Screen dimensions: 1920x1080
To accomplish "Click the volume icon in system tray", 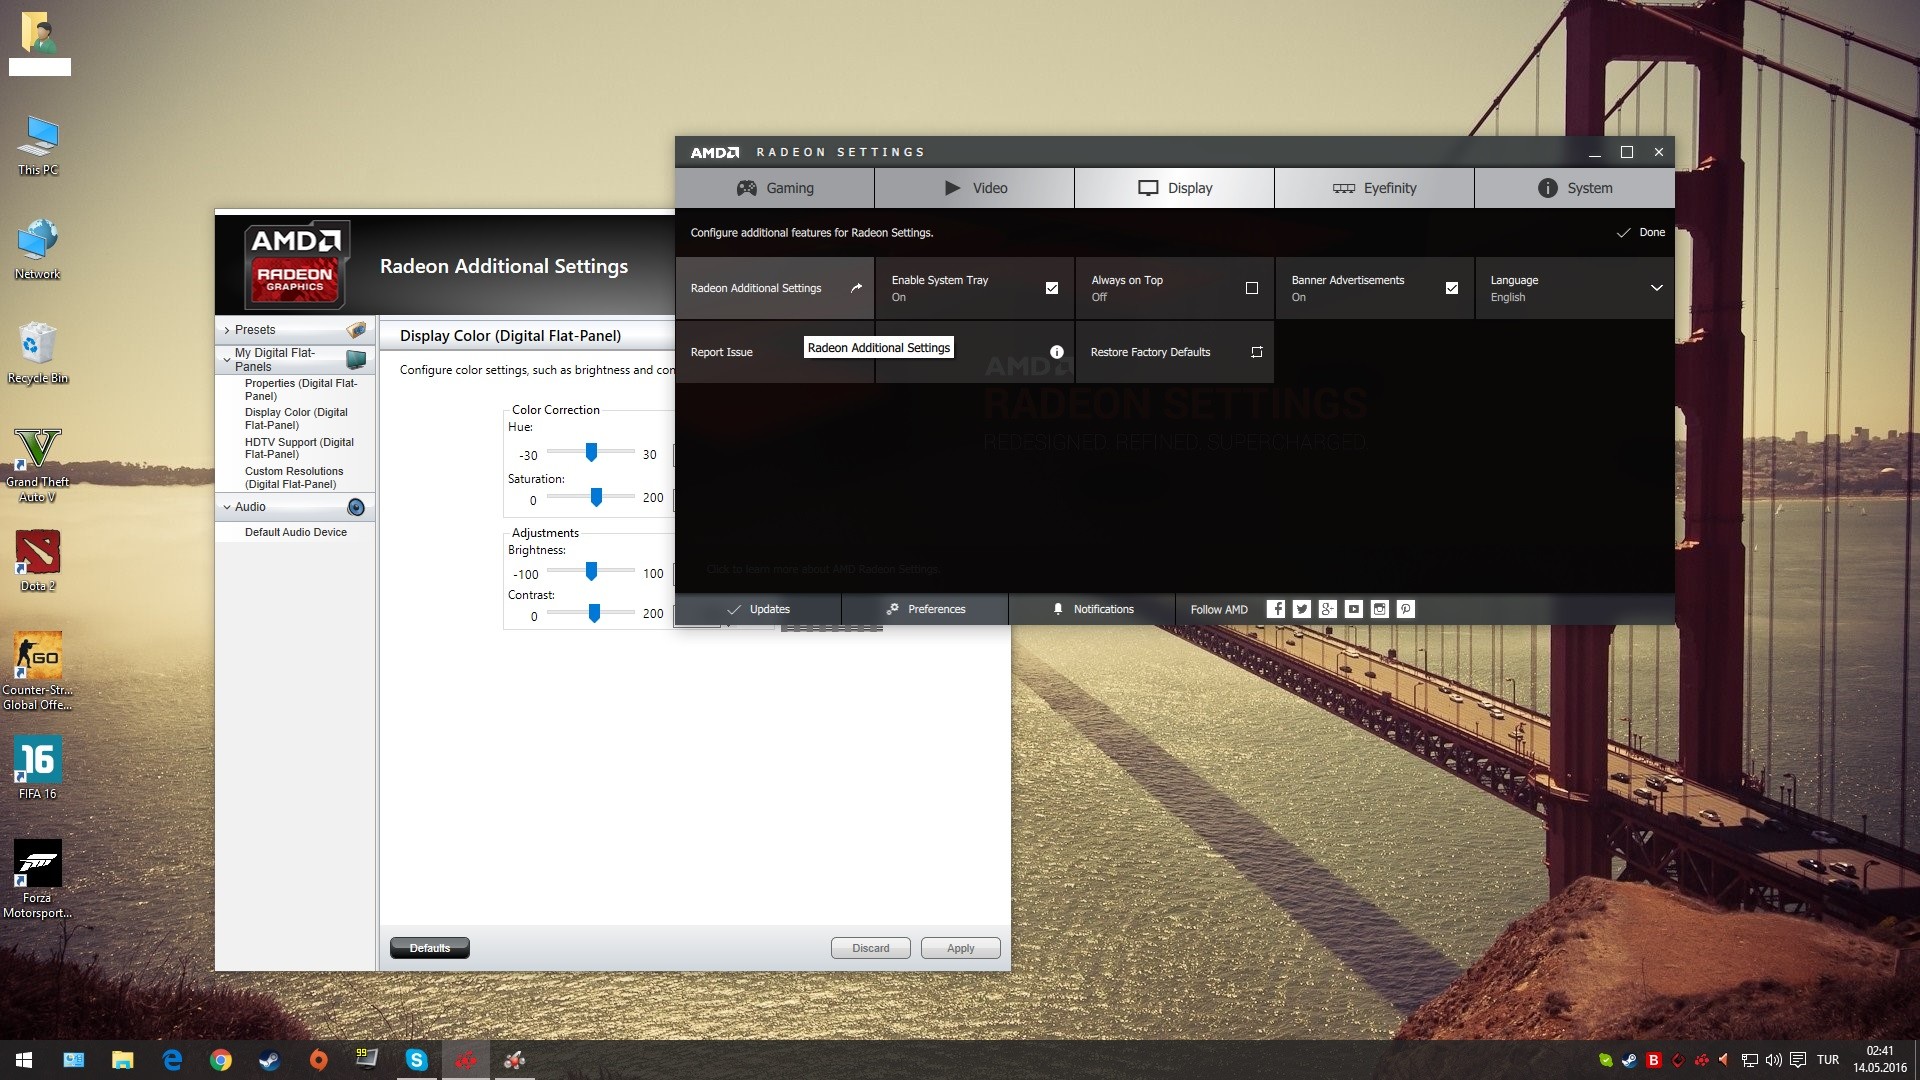I will (1774, 1060).
